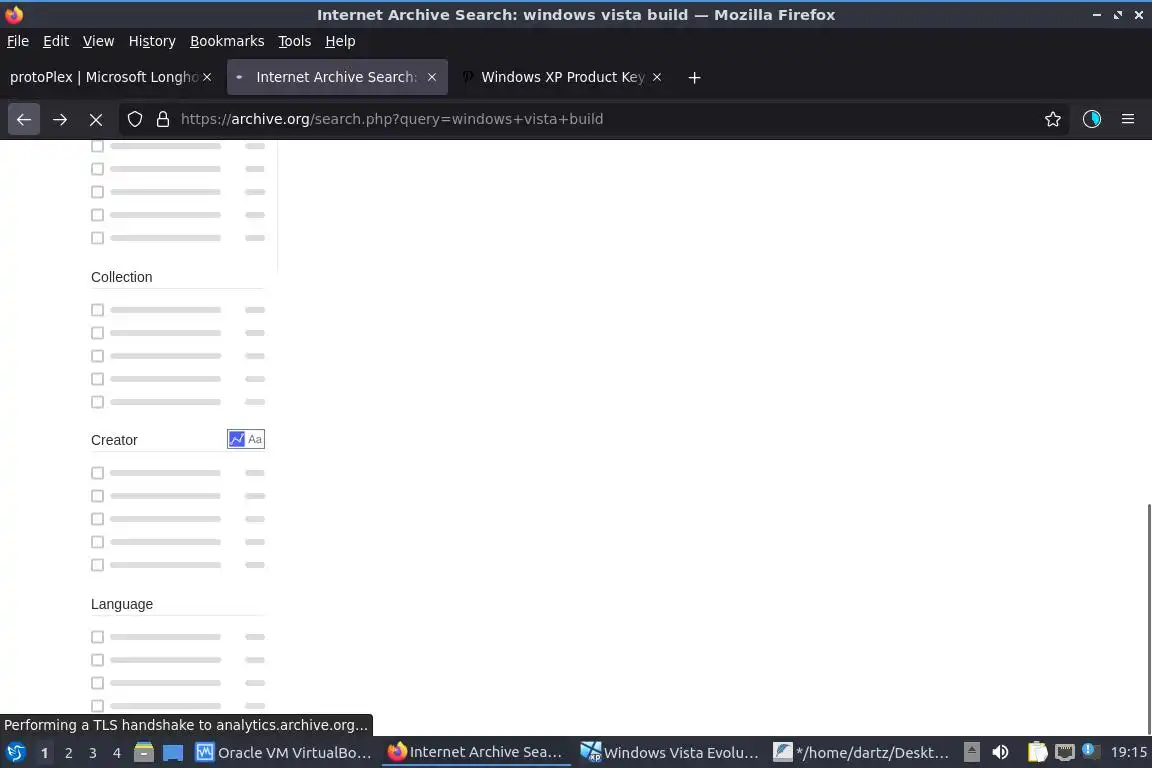Select the Internet Archive Search tab
Screen dimensions: 1152x768
coord(335,77)
